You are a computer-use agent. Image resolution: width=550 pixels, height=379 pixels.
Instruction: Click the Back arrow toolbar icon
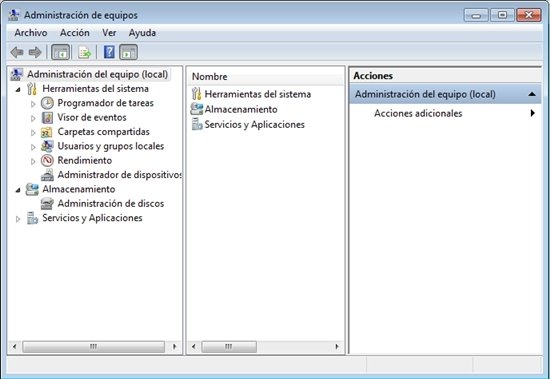coord(17,53)
